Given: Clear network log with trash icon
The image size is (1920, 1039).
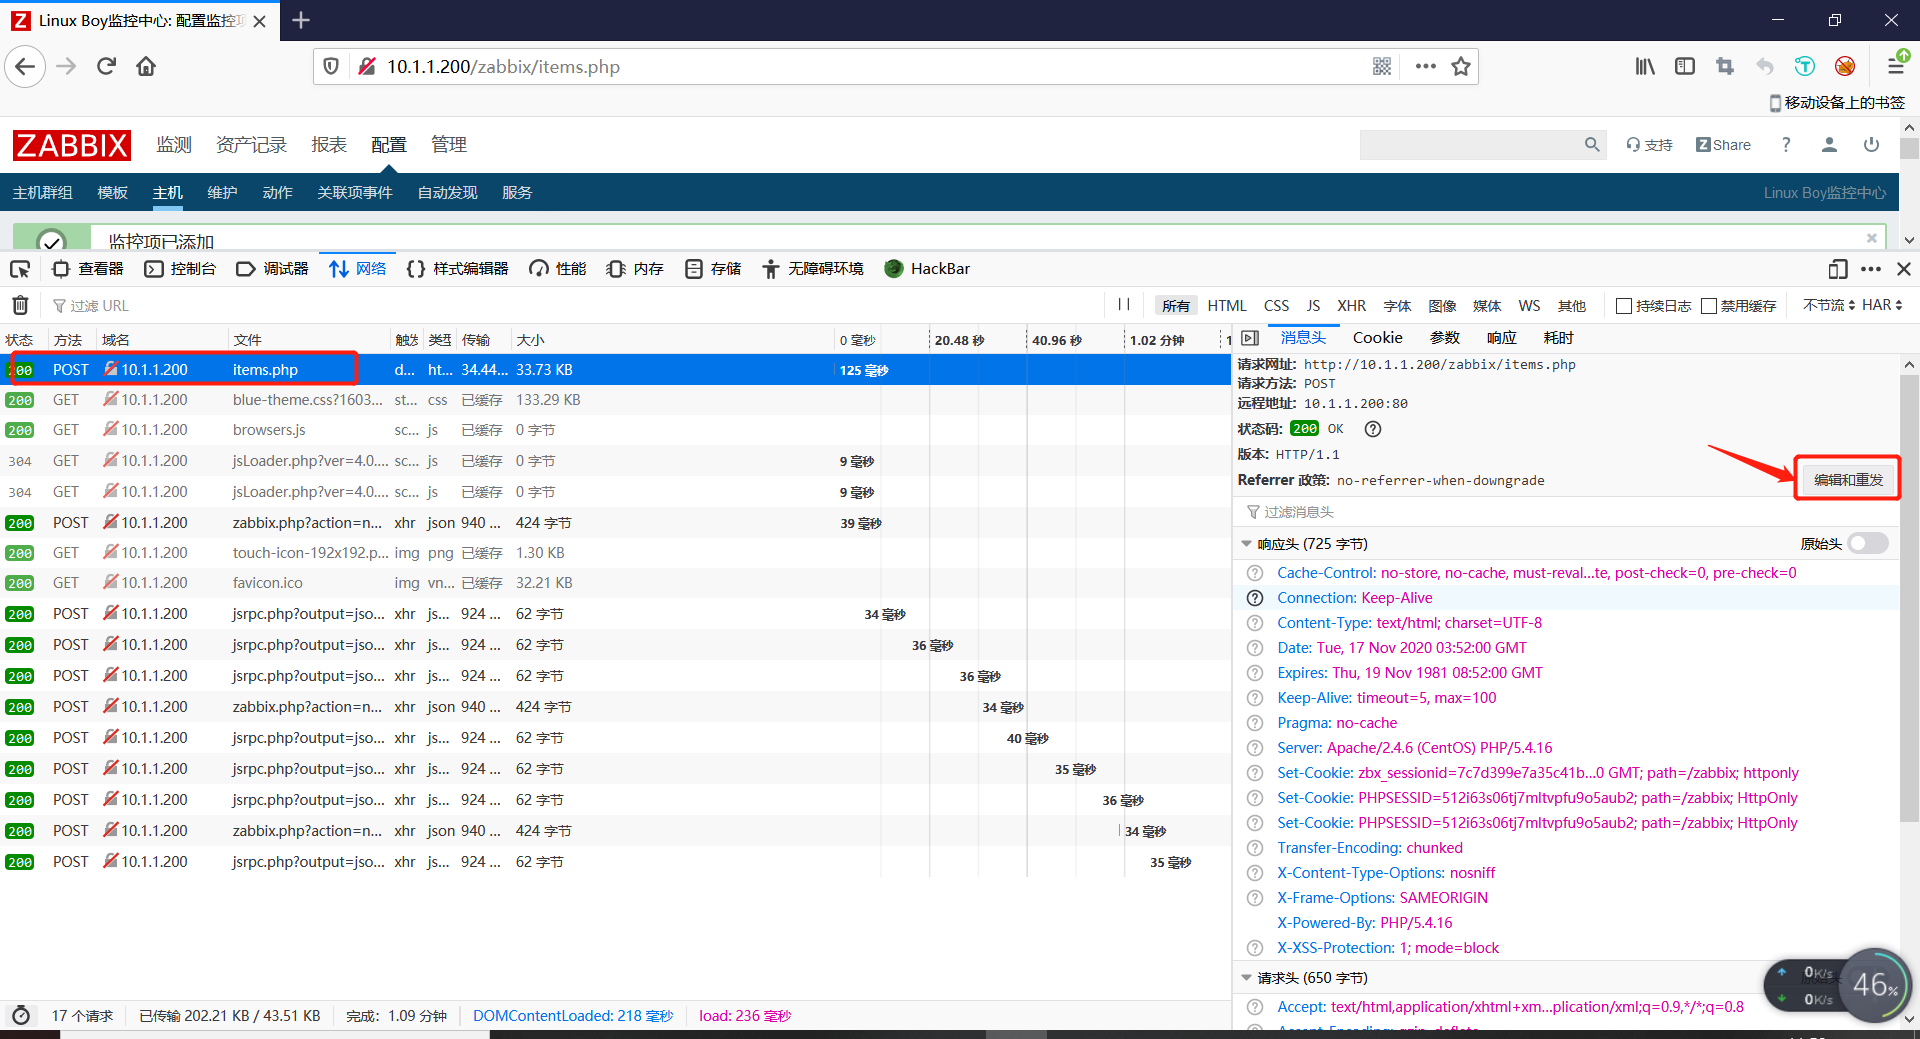Looking at the screenshot, I should tap(20, 305).
